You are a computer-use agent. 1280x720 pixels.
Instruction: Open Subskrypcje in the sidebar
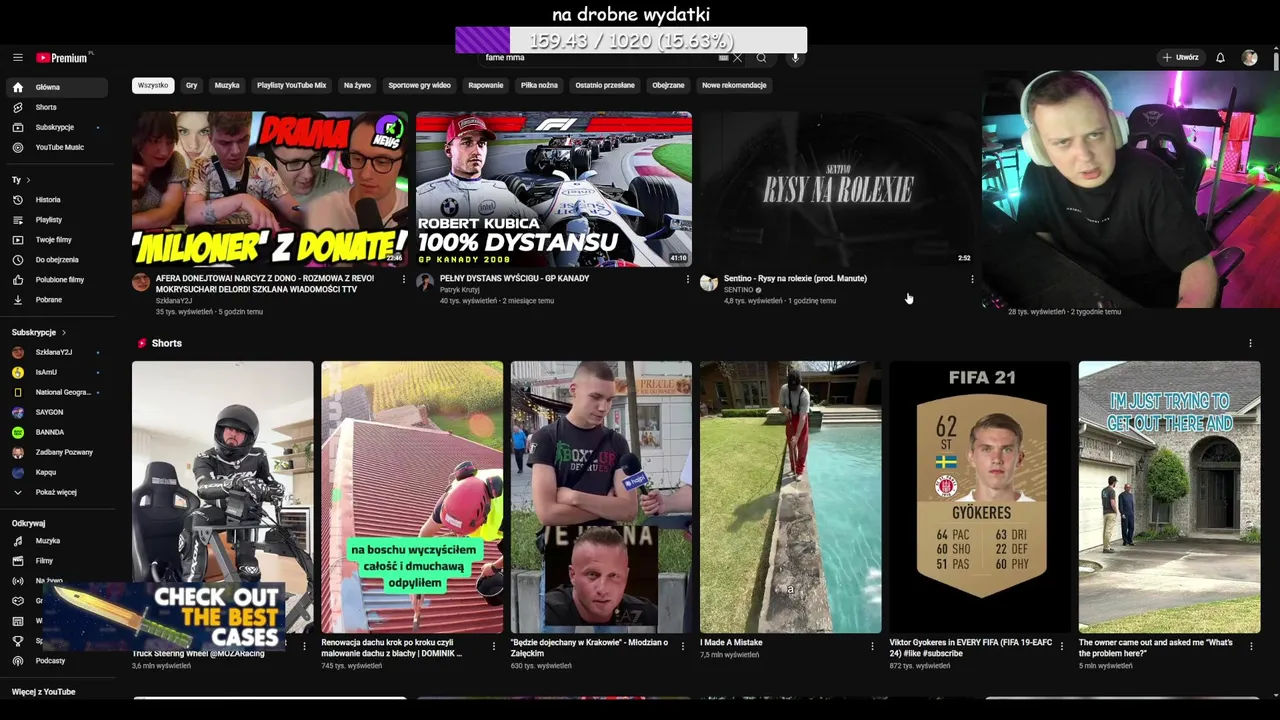click(58, 127)
